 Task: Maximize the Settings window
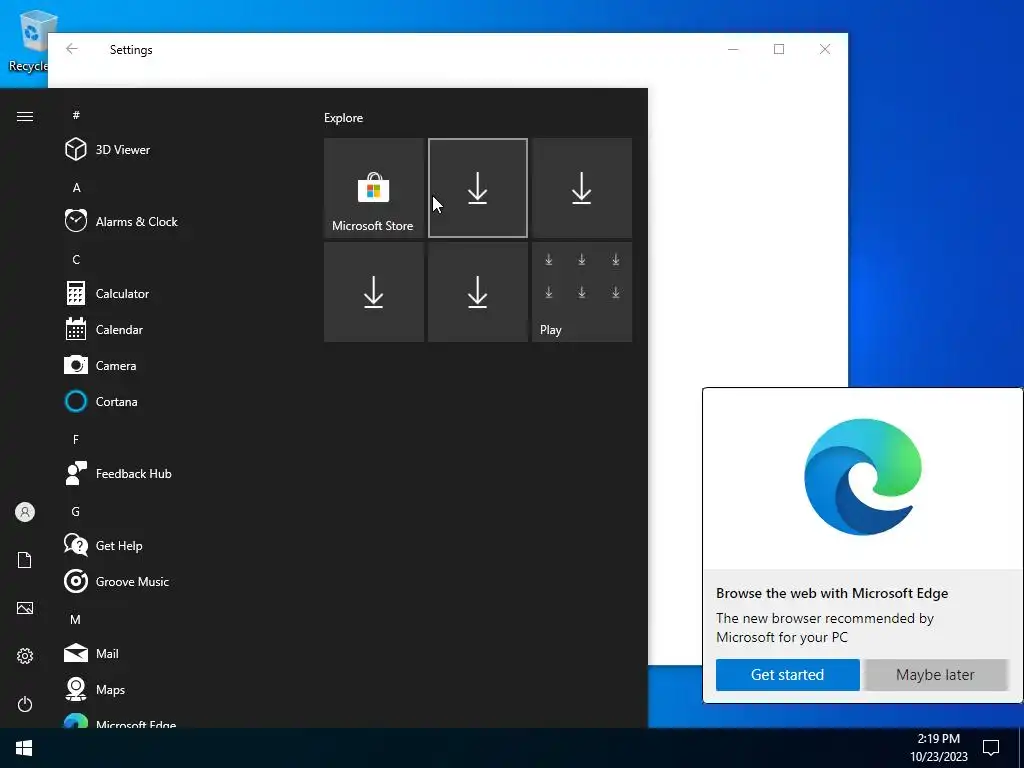point(778,49)
